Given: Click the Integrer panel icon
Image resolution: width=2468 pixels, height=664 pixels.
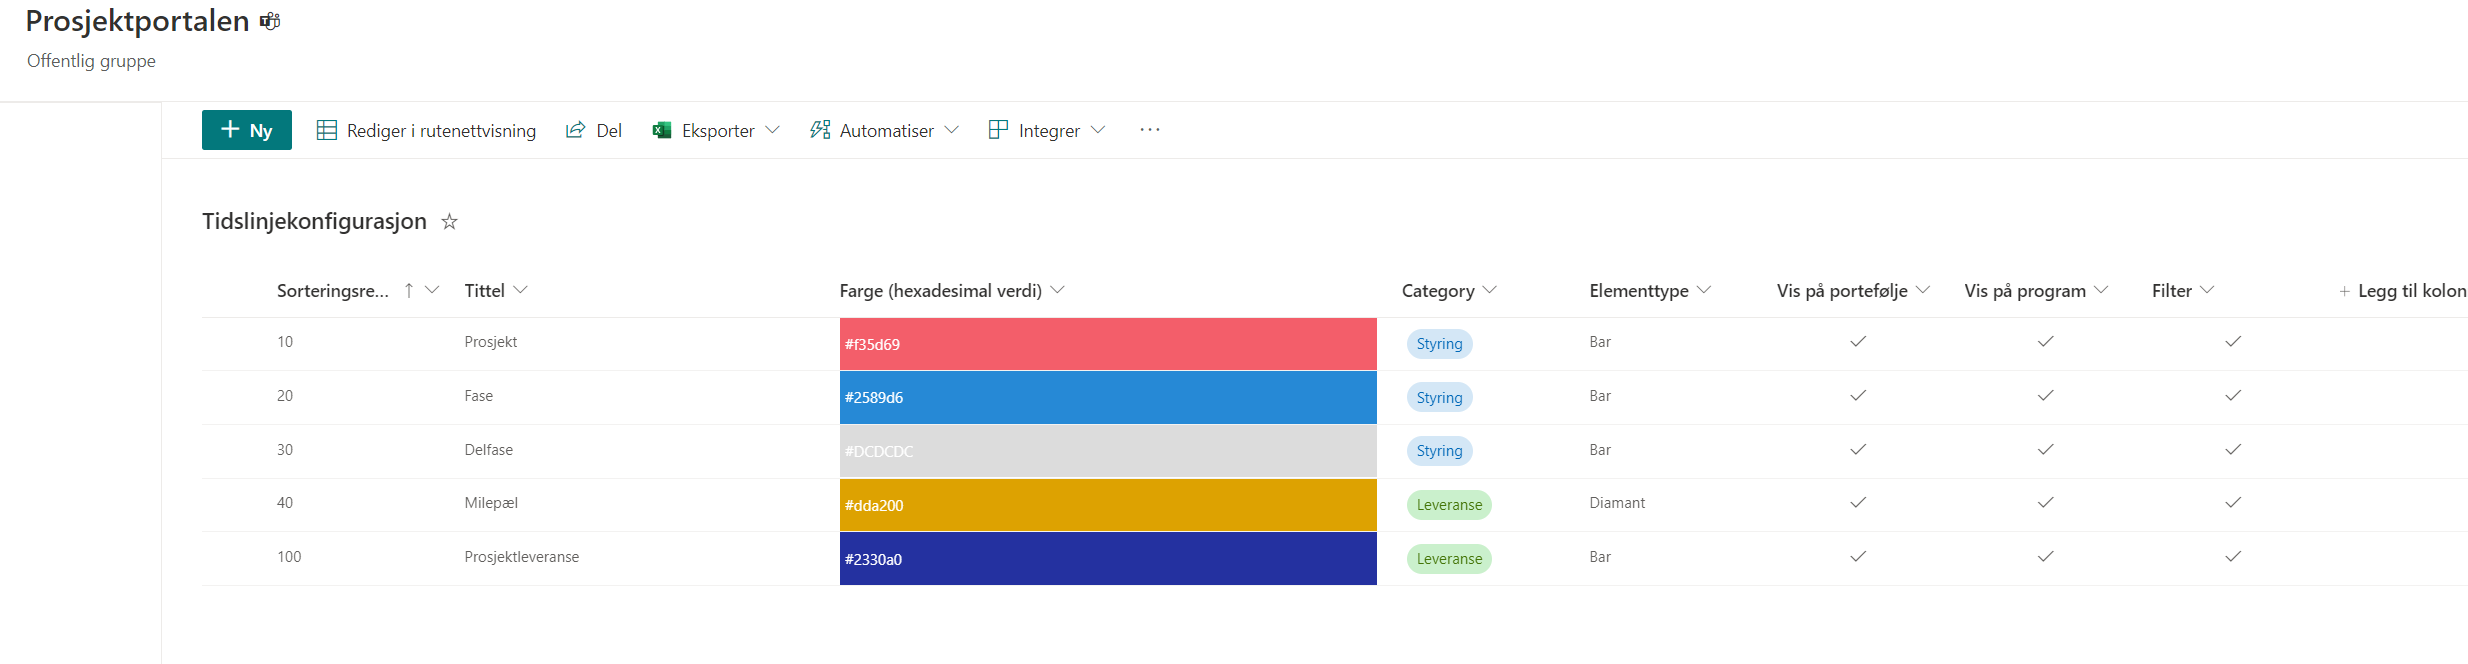Looking at the screenshot, I should click(998, 129).
